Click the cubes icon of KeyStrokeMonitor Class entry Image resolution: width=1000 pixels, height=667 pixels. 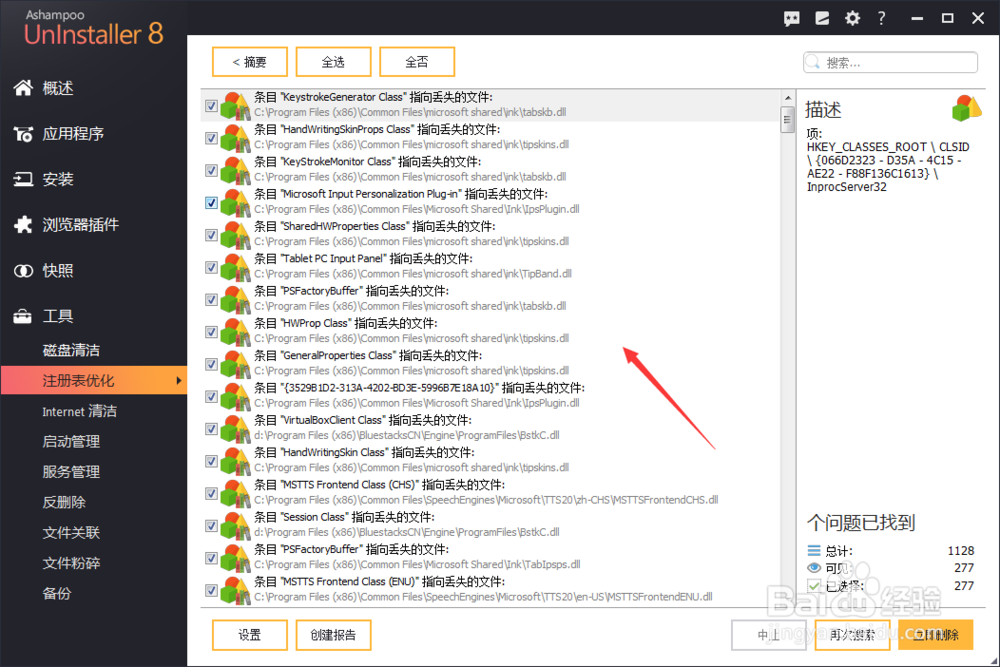(x=235, y=171)
